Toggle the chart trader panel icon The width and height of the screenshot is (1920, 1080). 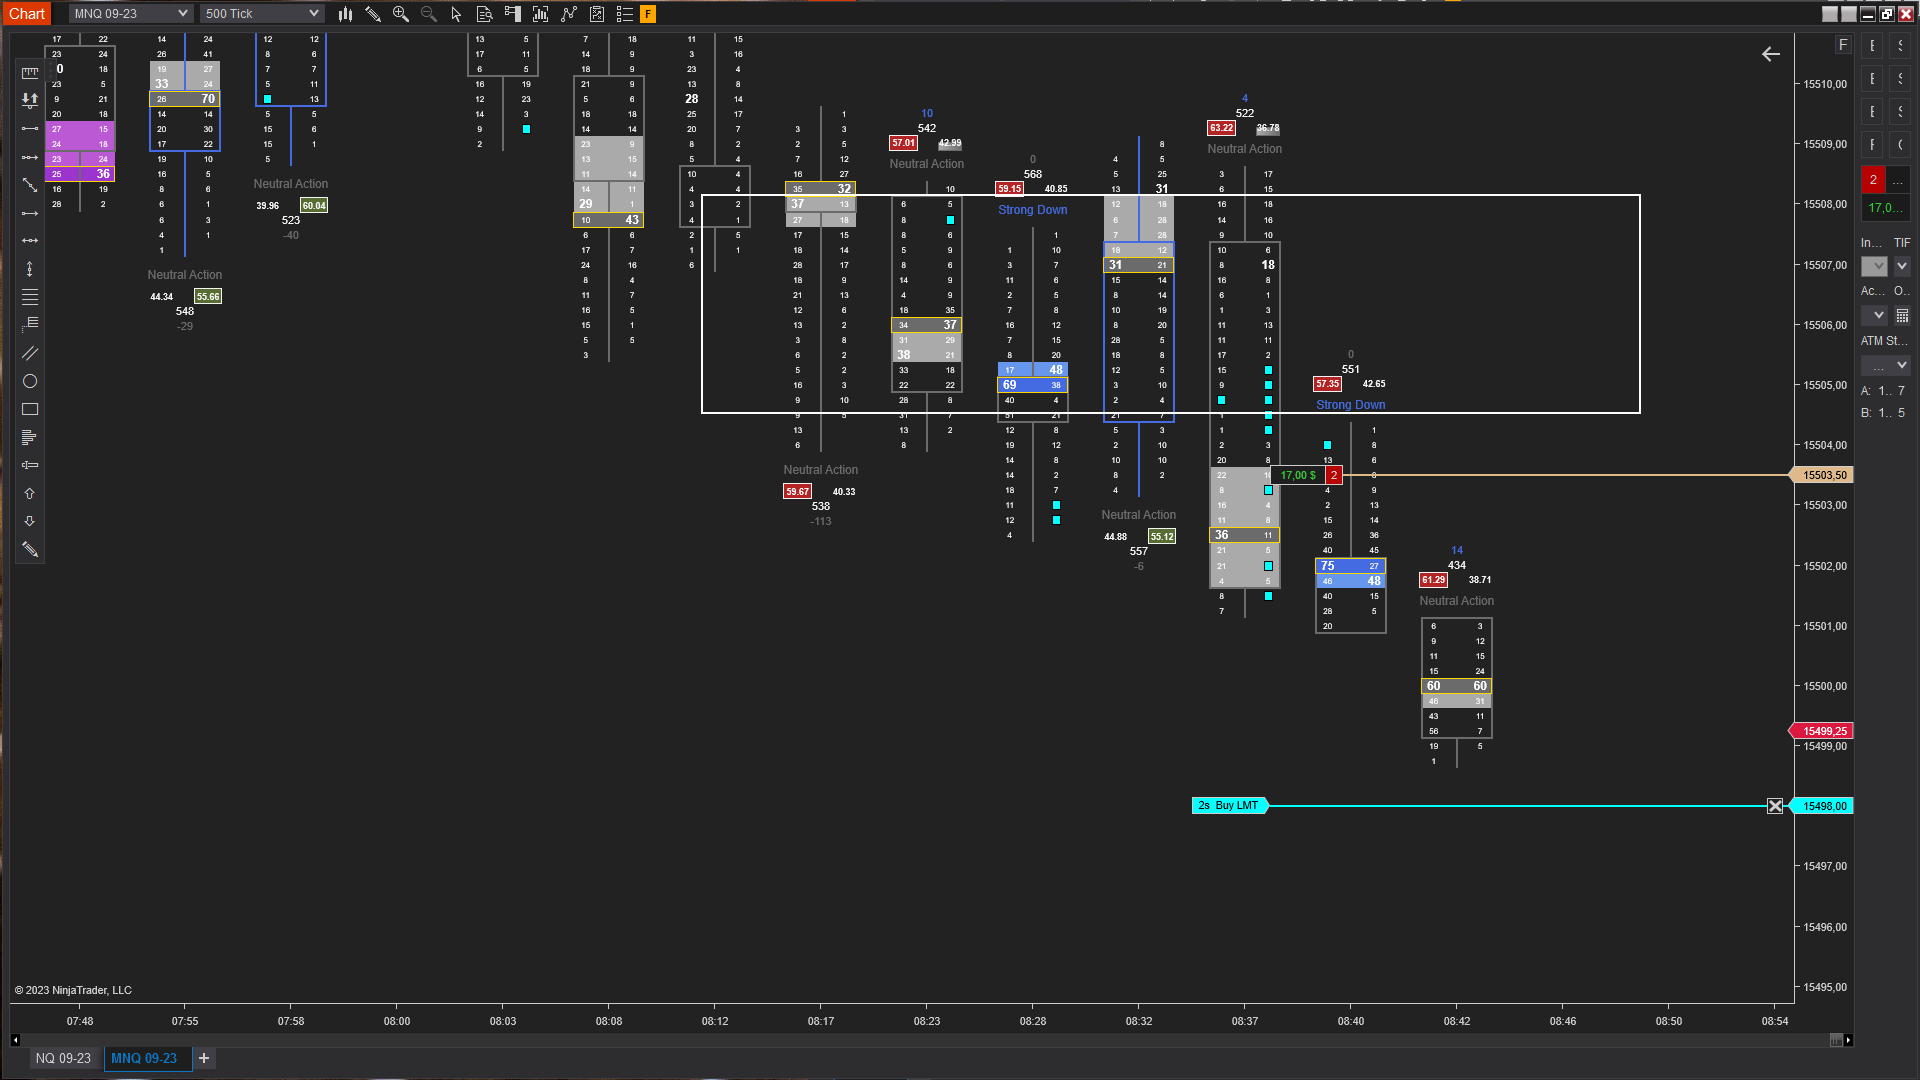pos(513,14)
